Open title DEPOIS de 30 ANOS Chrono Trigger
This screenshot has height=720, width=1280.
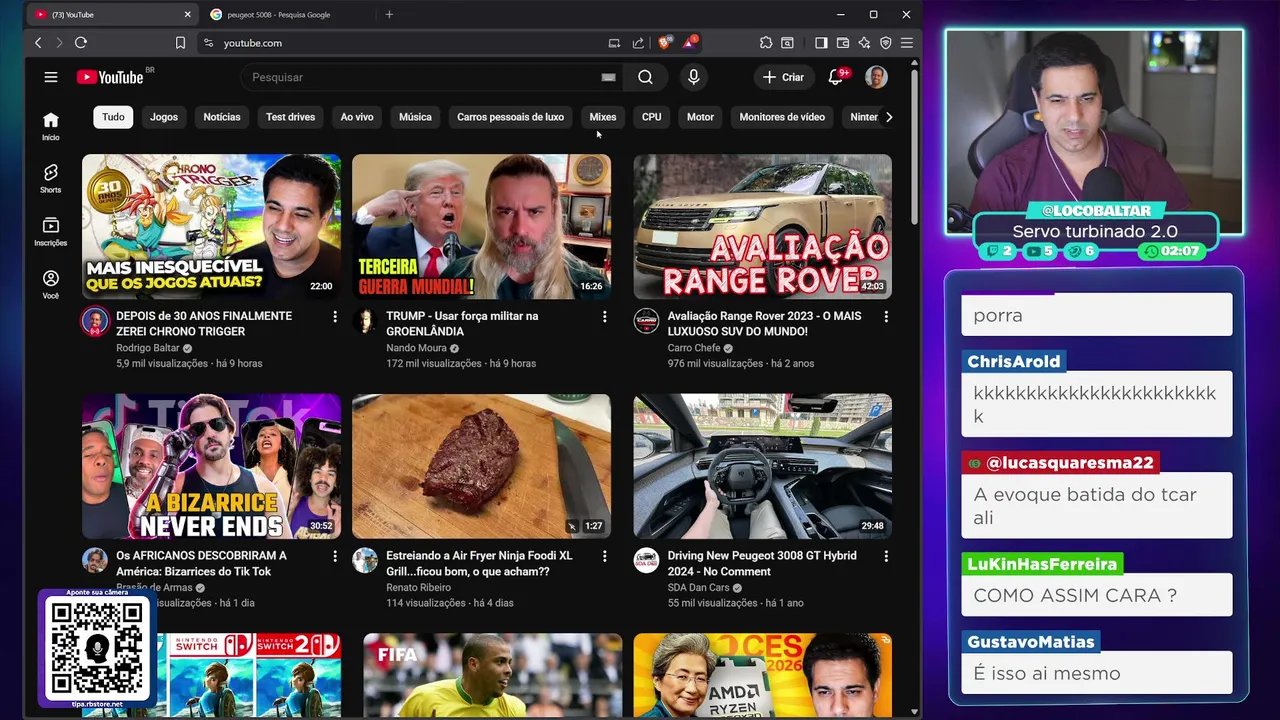tap(204, 323)
